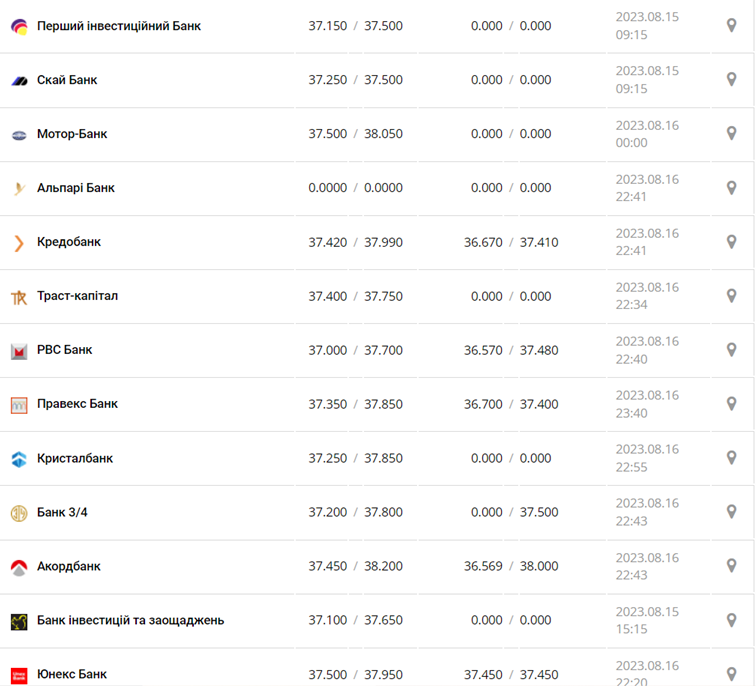Click the Акордбанк bank name
Viewport: 756px width, 686px height.
pyautogui.click(x=69, y=566)
